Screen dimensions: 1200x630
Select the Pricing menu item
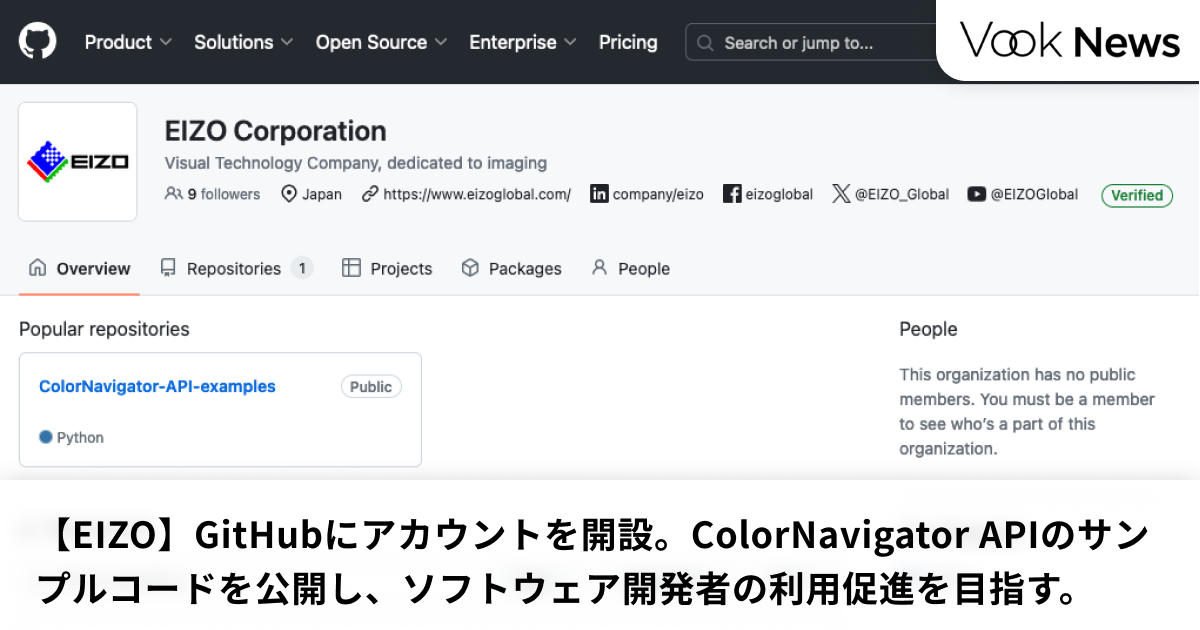click(628, 42)
